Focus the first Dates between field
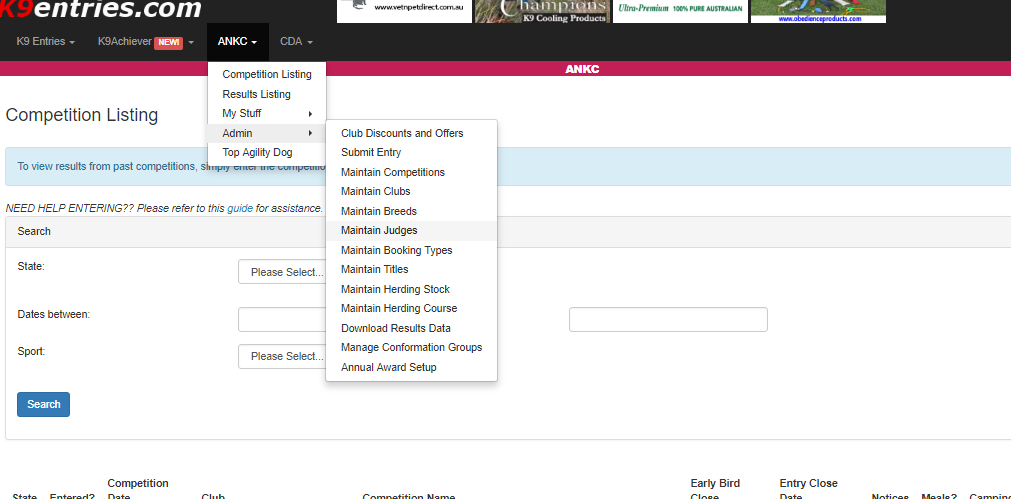Viewport: 1011px width, 499px height. click(282, 320)
